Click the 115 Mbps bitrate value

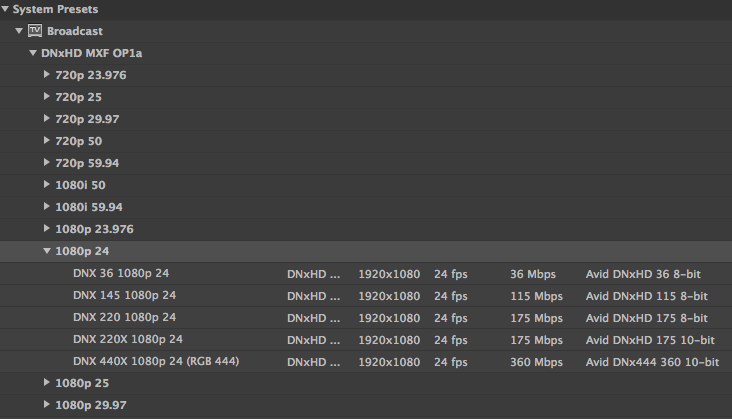(536, 296)
